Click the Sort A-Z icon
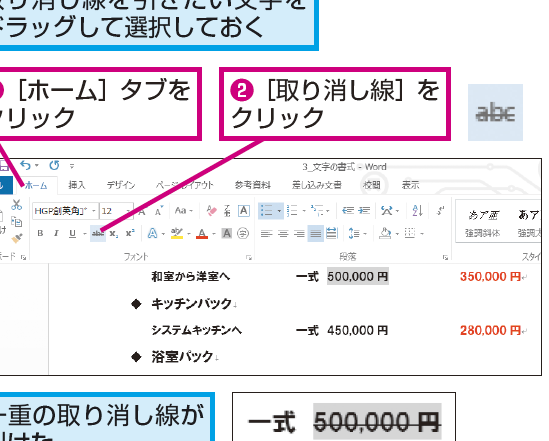This screenshot has width=549, height=441. pos(417,211)
